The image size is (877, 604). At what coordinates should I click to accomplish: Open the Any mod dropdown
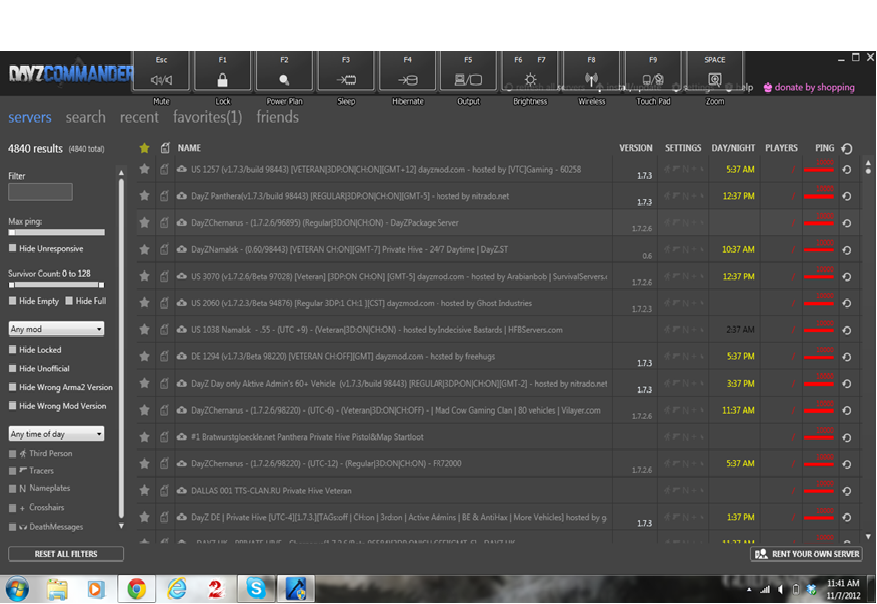pyautogui.click(x=56, y=329)
